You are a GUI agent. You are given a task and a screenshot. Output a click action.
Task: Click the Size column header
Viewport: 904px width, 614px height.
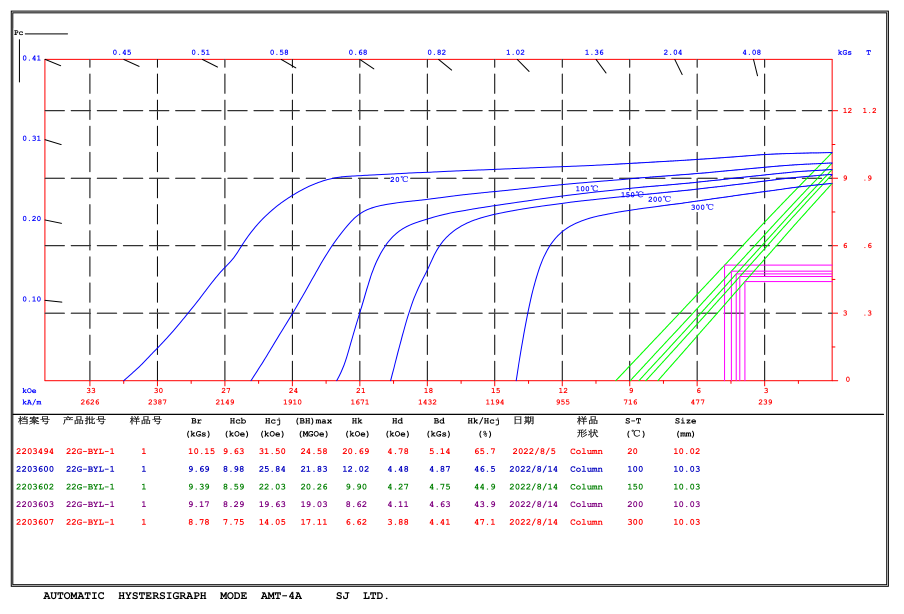coord(685,421)
